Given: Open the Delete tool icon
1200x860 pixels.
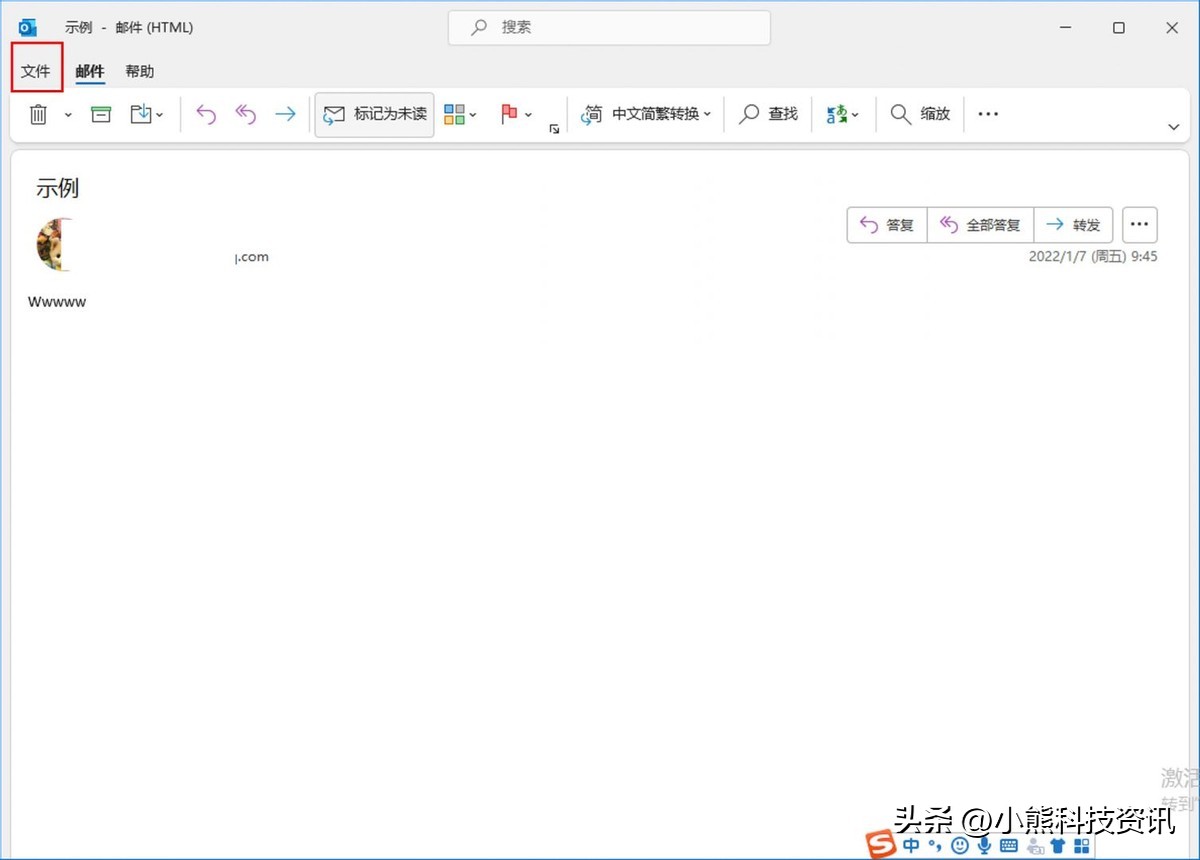Looking at the screenshot, I should [38, 113].
